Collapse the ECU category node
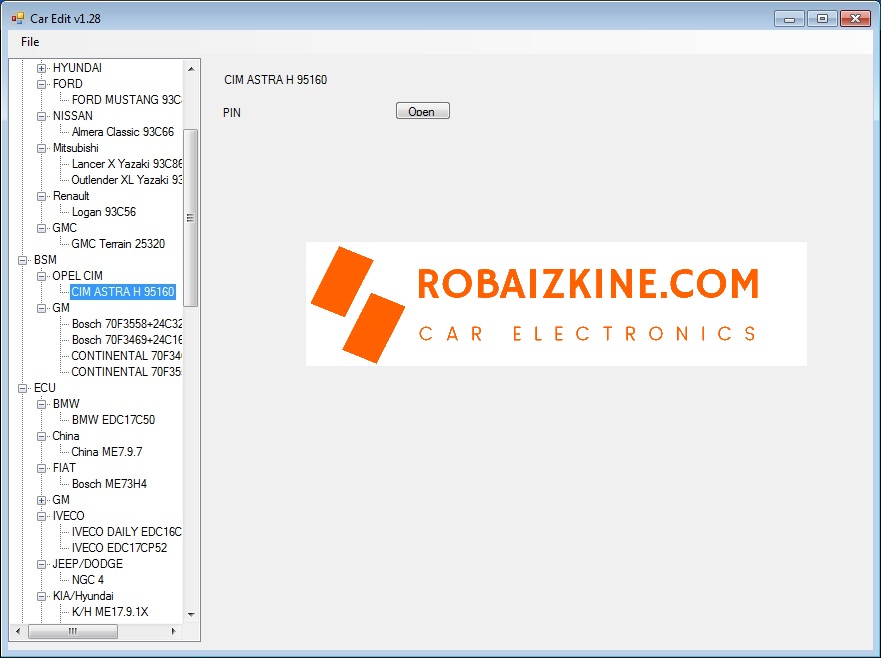The height and width of the screenshot is (658, 881). (23, 388)
